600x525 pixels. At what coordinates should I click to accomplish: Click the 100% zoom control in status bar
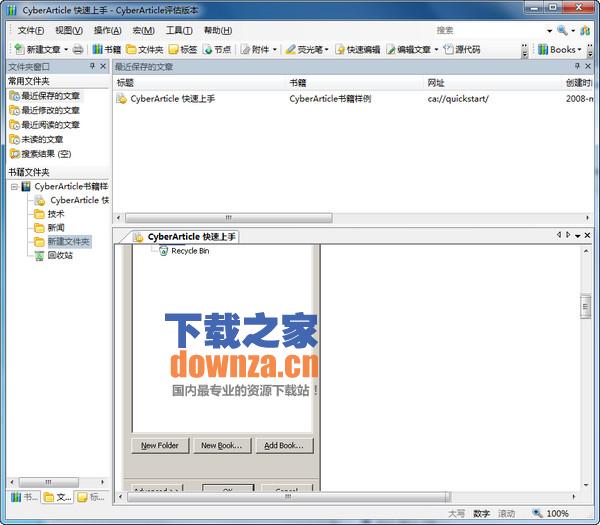551,514
